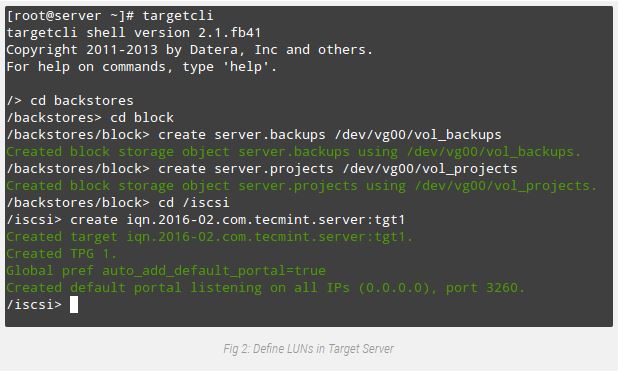Image resolution: width=620 pixels, height=373 pixels.
Task: Click the 'targetcli' command text
Action: 178,16
